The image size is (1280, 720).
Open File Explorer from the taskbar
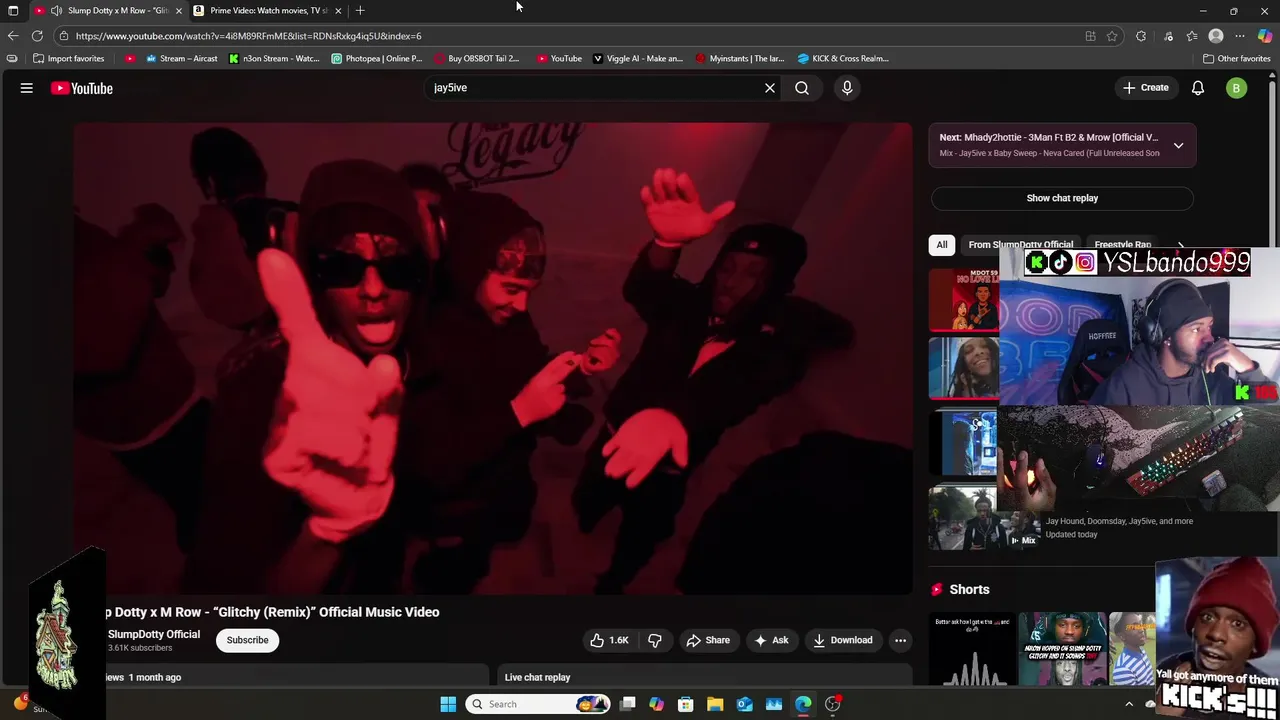pyautogui.click(x=715, y=704)
